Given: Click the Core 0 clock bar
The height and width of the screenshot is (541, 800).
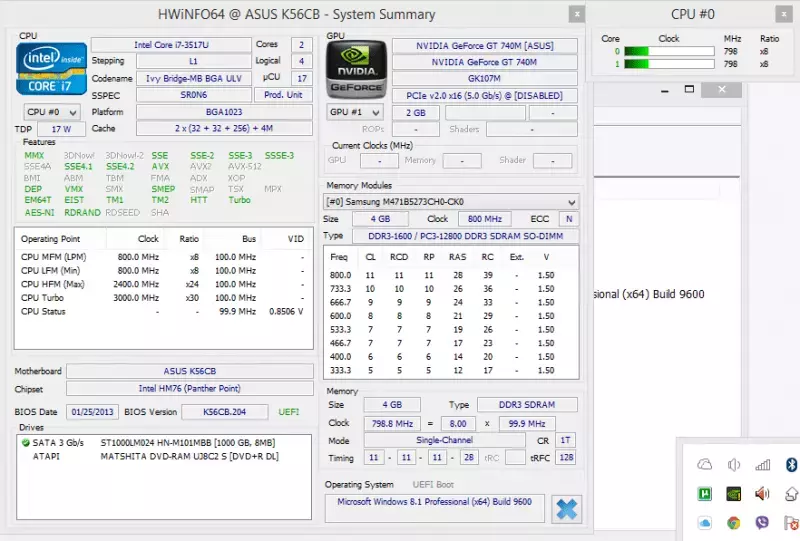Looking at the screenshot, I should [x=669, y=51].
